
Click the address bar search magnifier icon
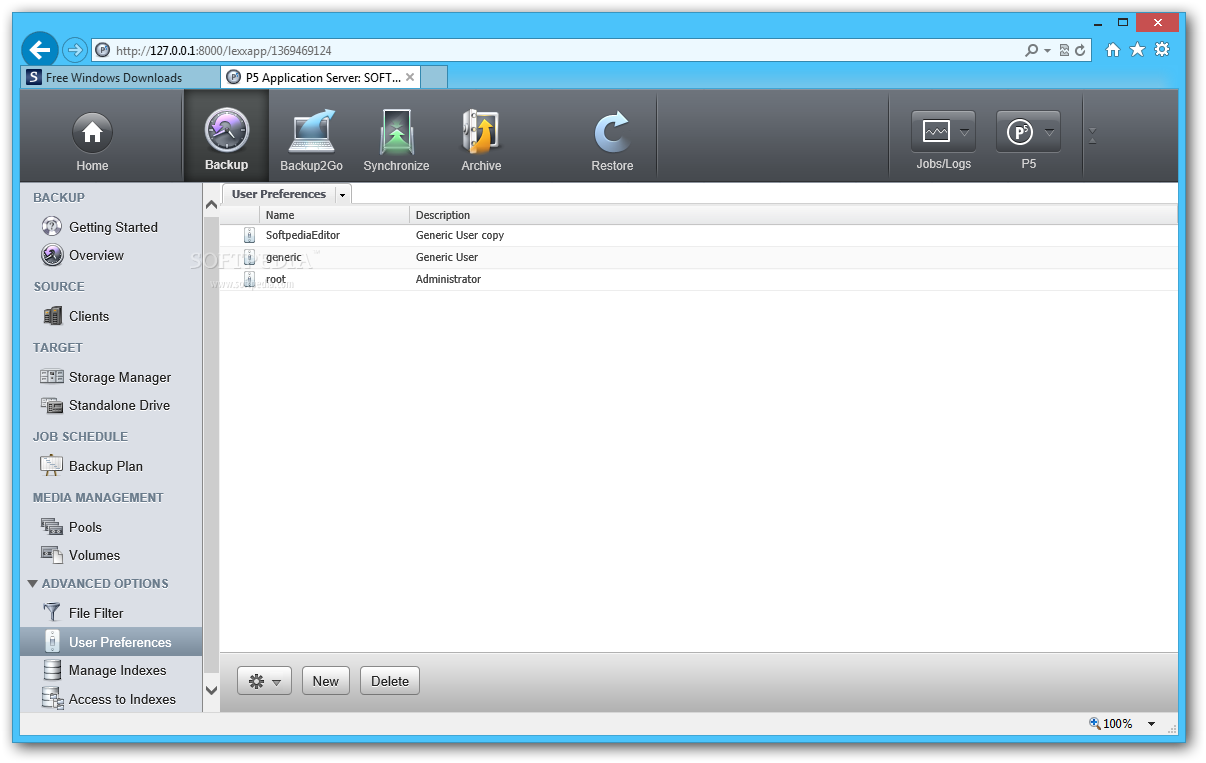click(1031, 50)
